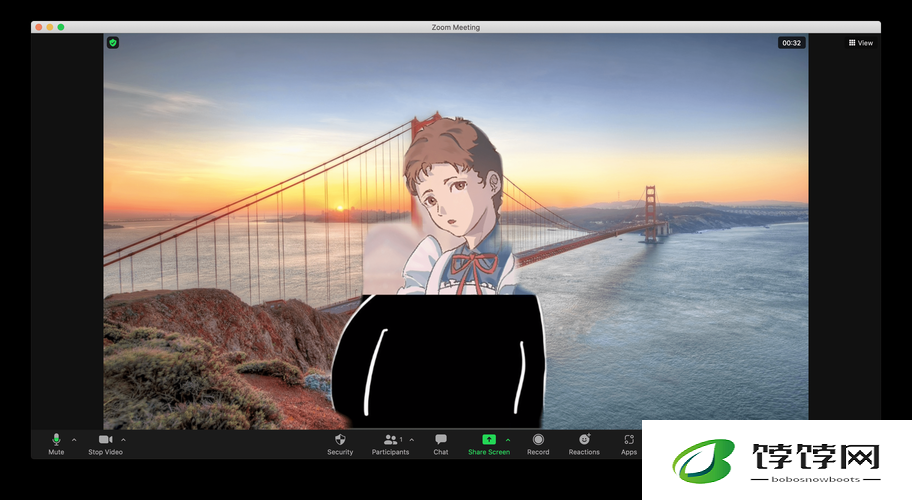Click the Zoom Meeting title text

(x=455, y=27)
